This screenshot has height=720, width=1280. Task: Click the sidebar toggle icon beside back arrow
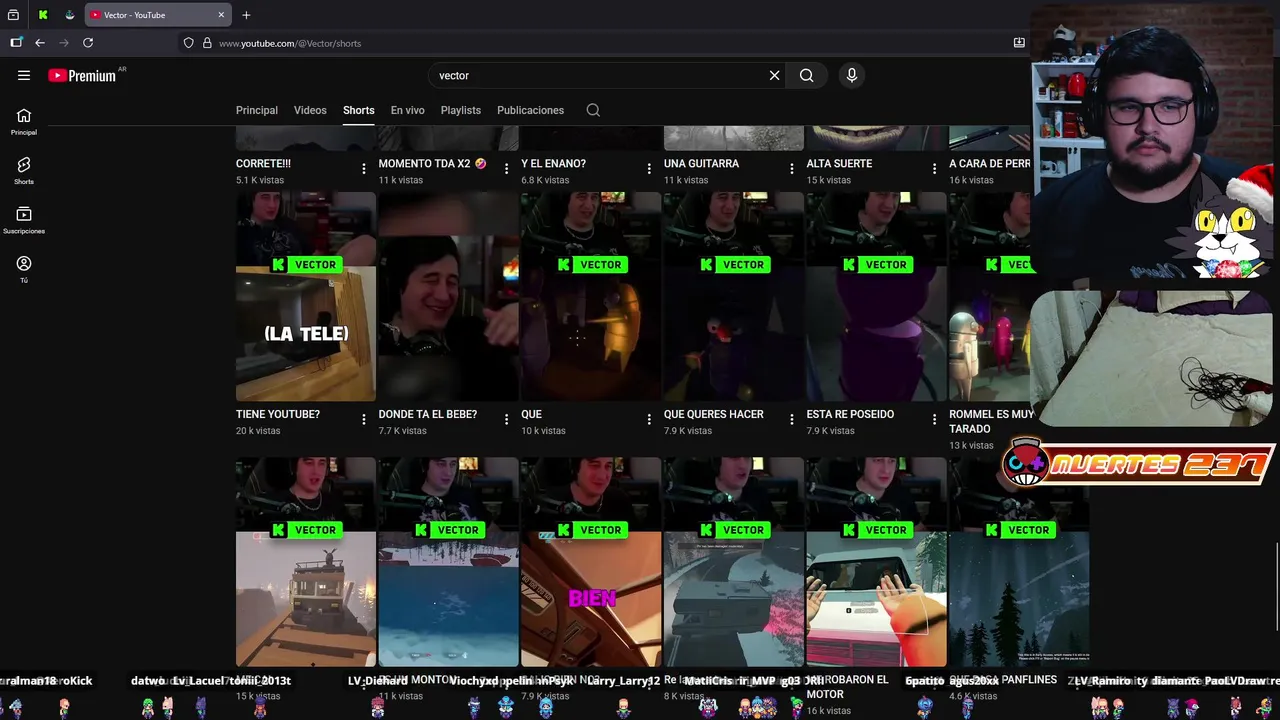(16, 43)
